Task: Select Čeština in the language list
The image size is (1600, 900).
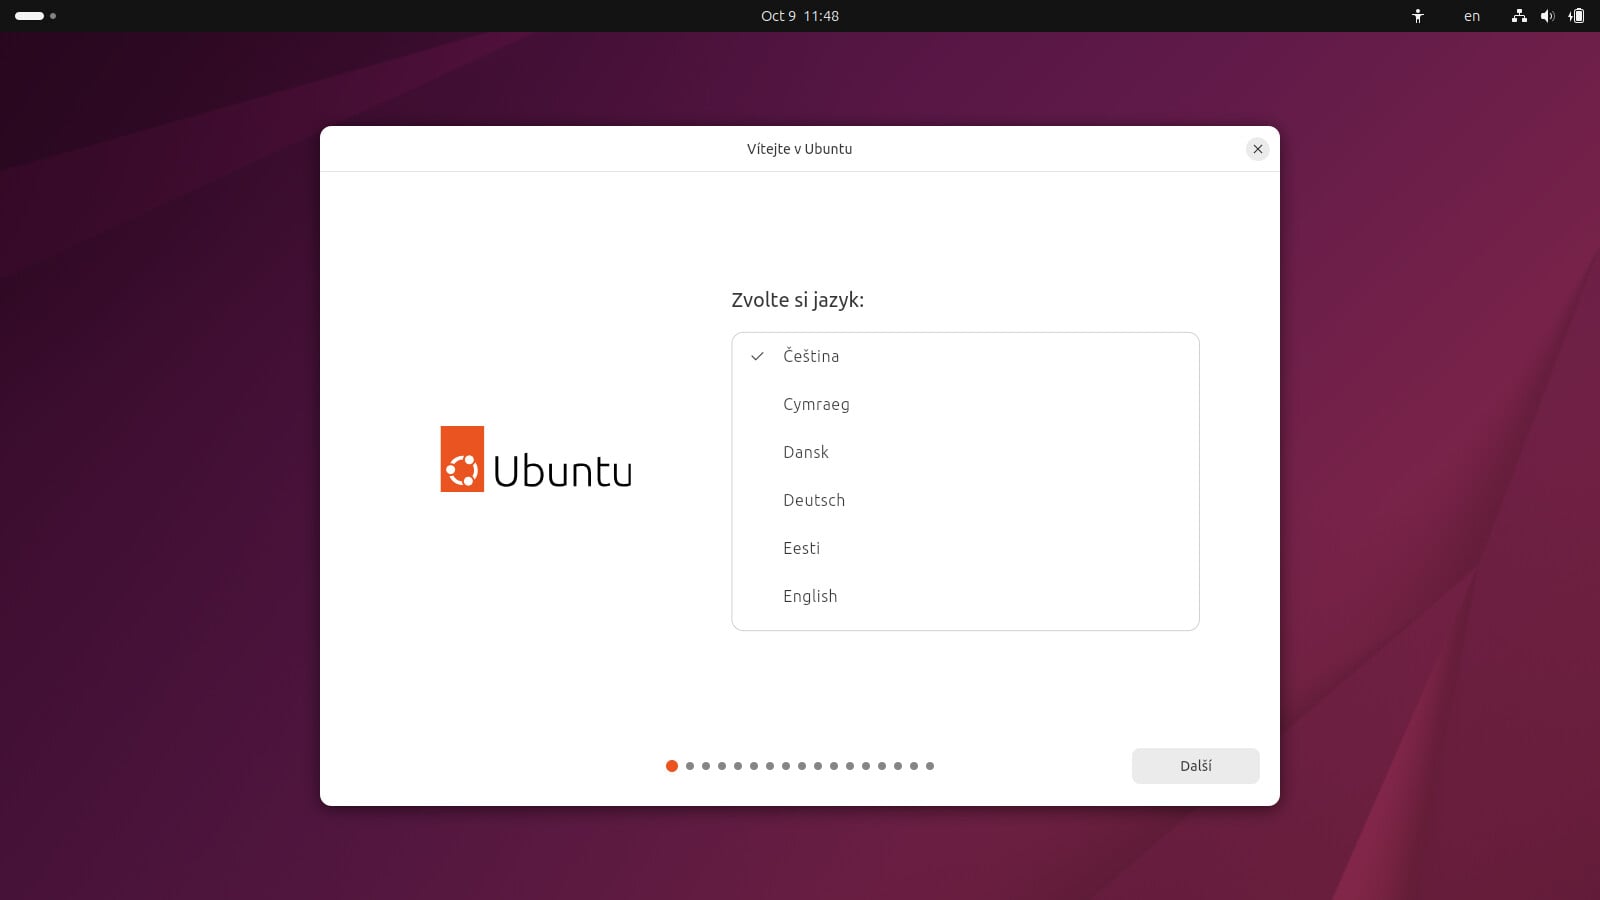Action: (965, 356)
